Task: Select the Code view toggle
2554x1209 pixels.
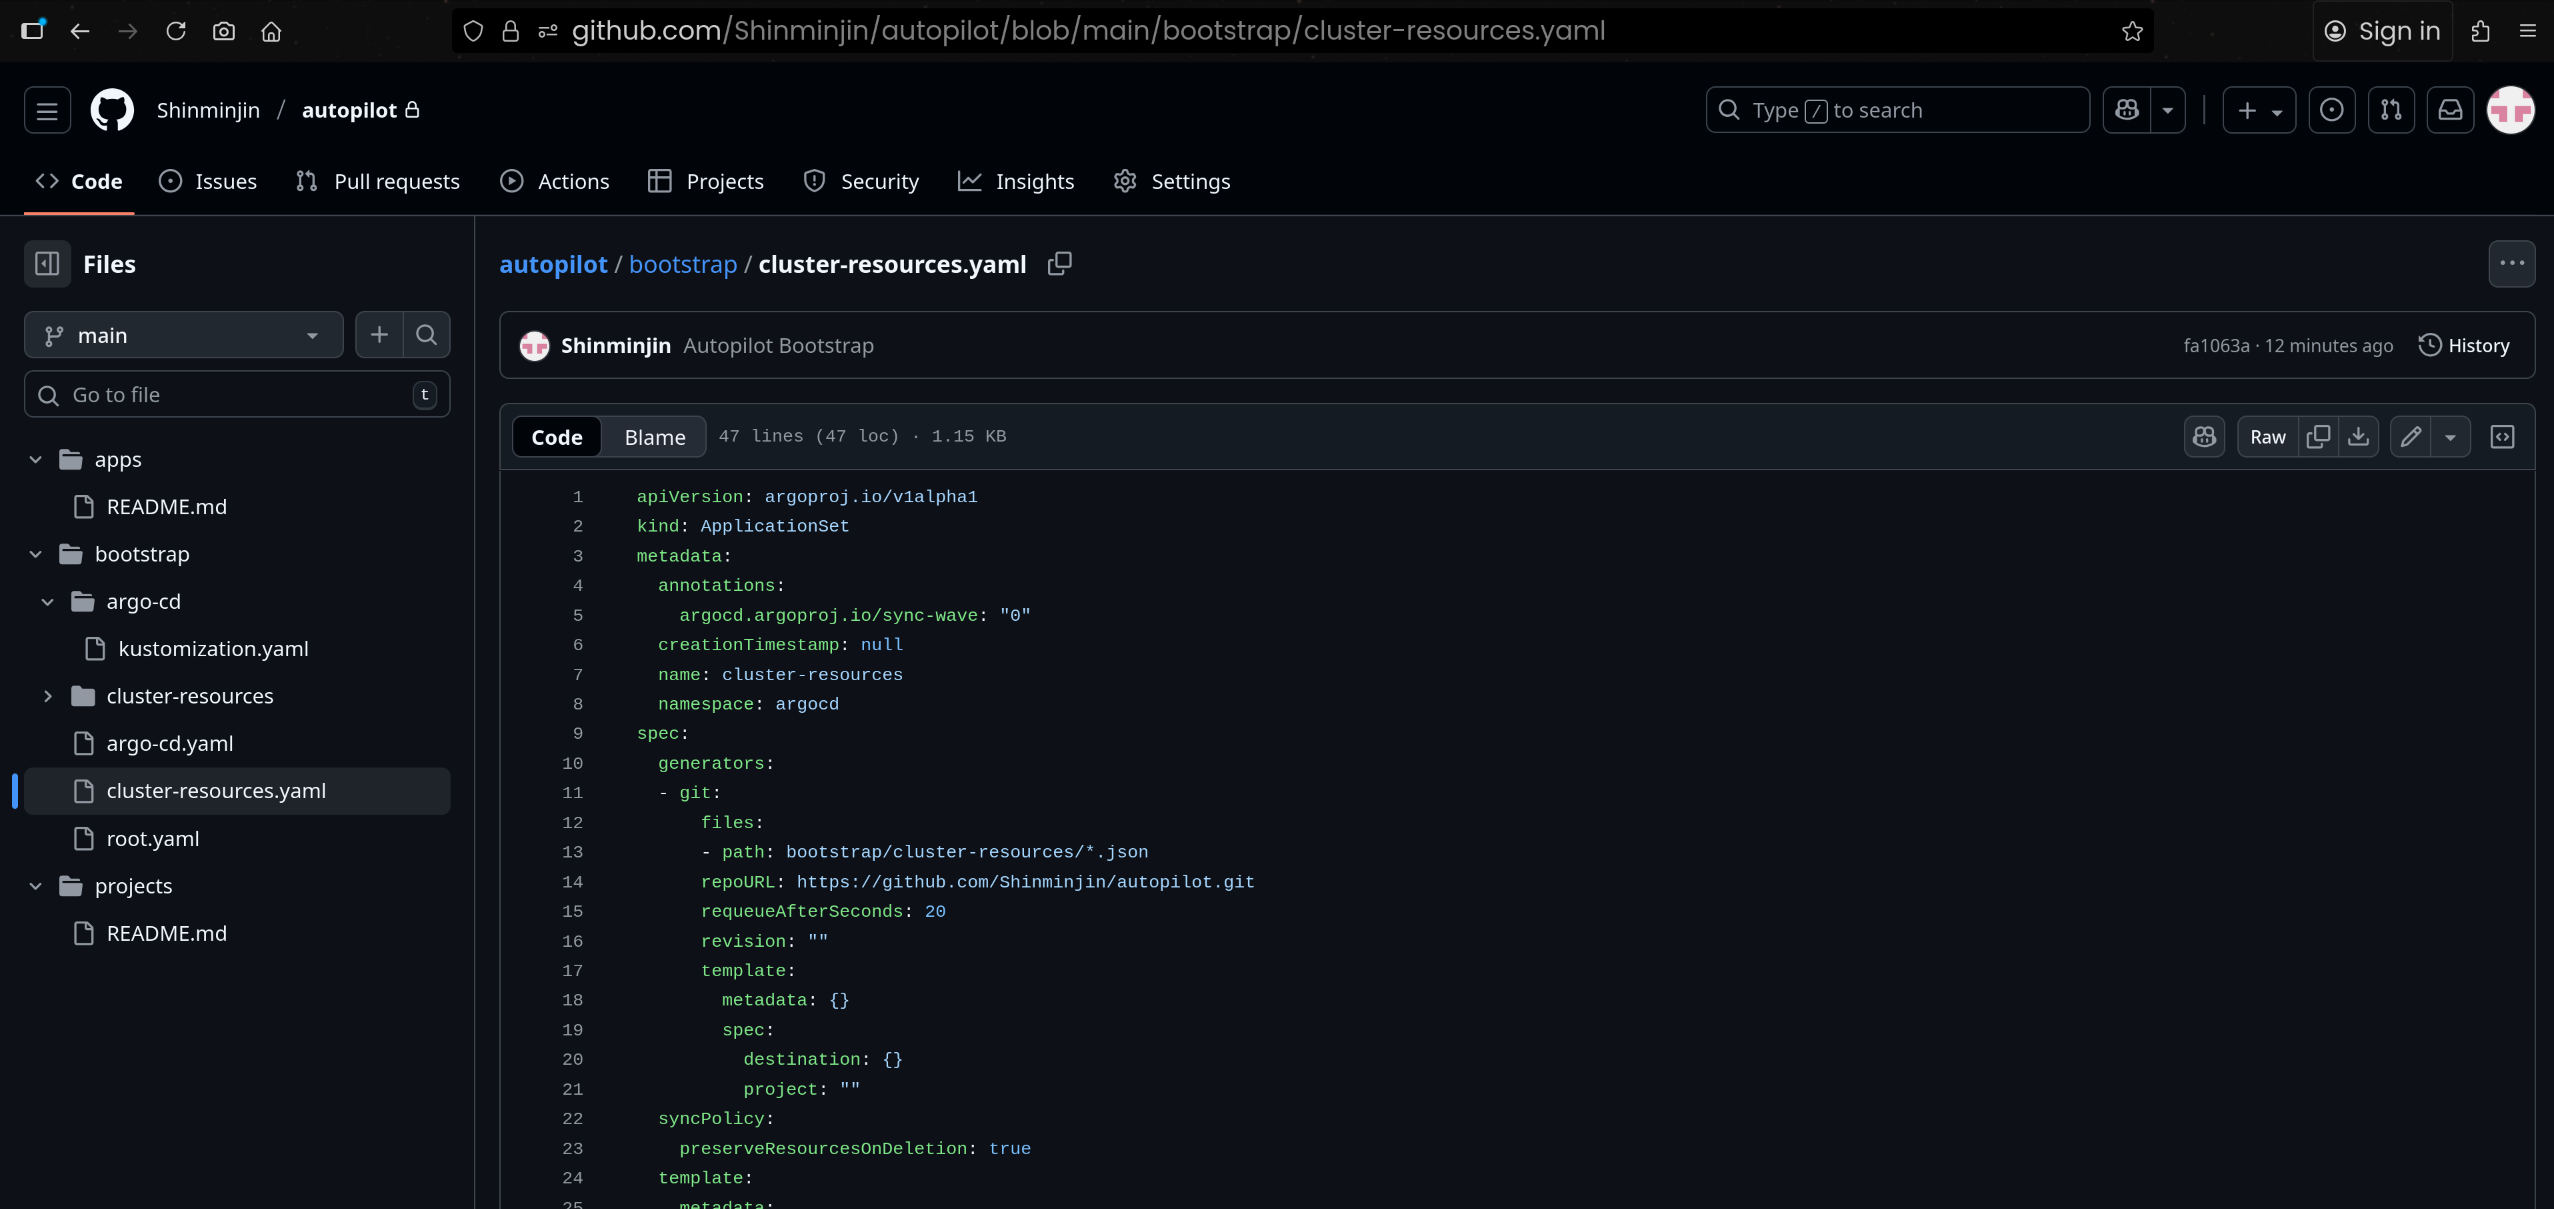Action: pos(556,437)
